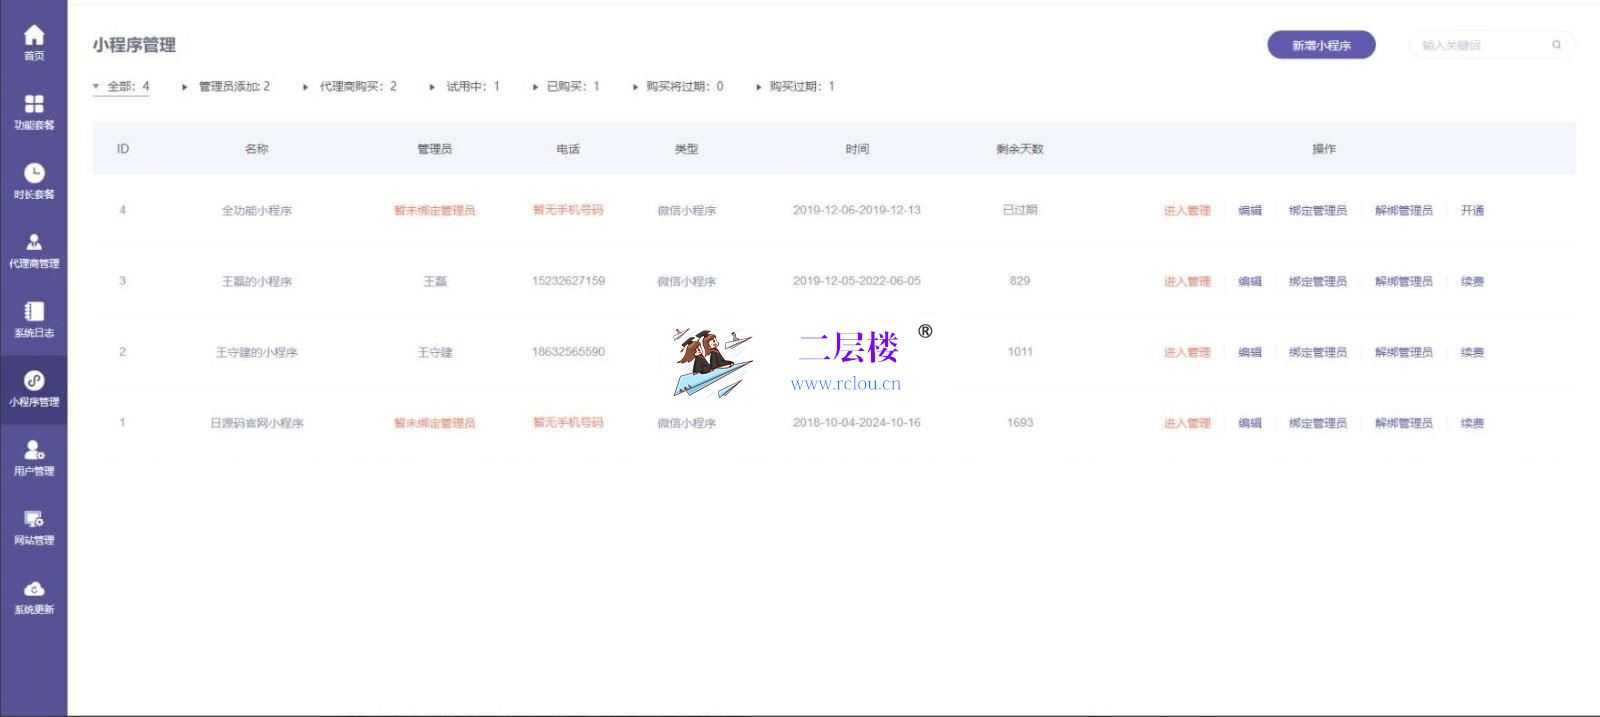Click the search magnifier icon
This screenshot has height=717, width=1600.
(1556, 45)
